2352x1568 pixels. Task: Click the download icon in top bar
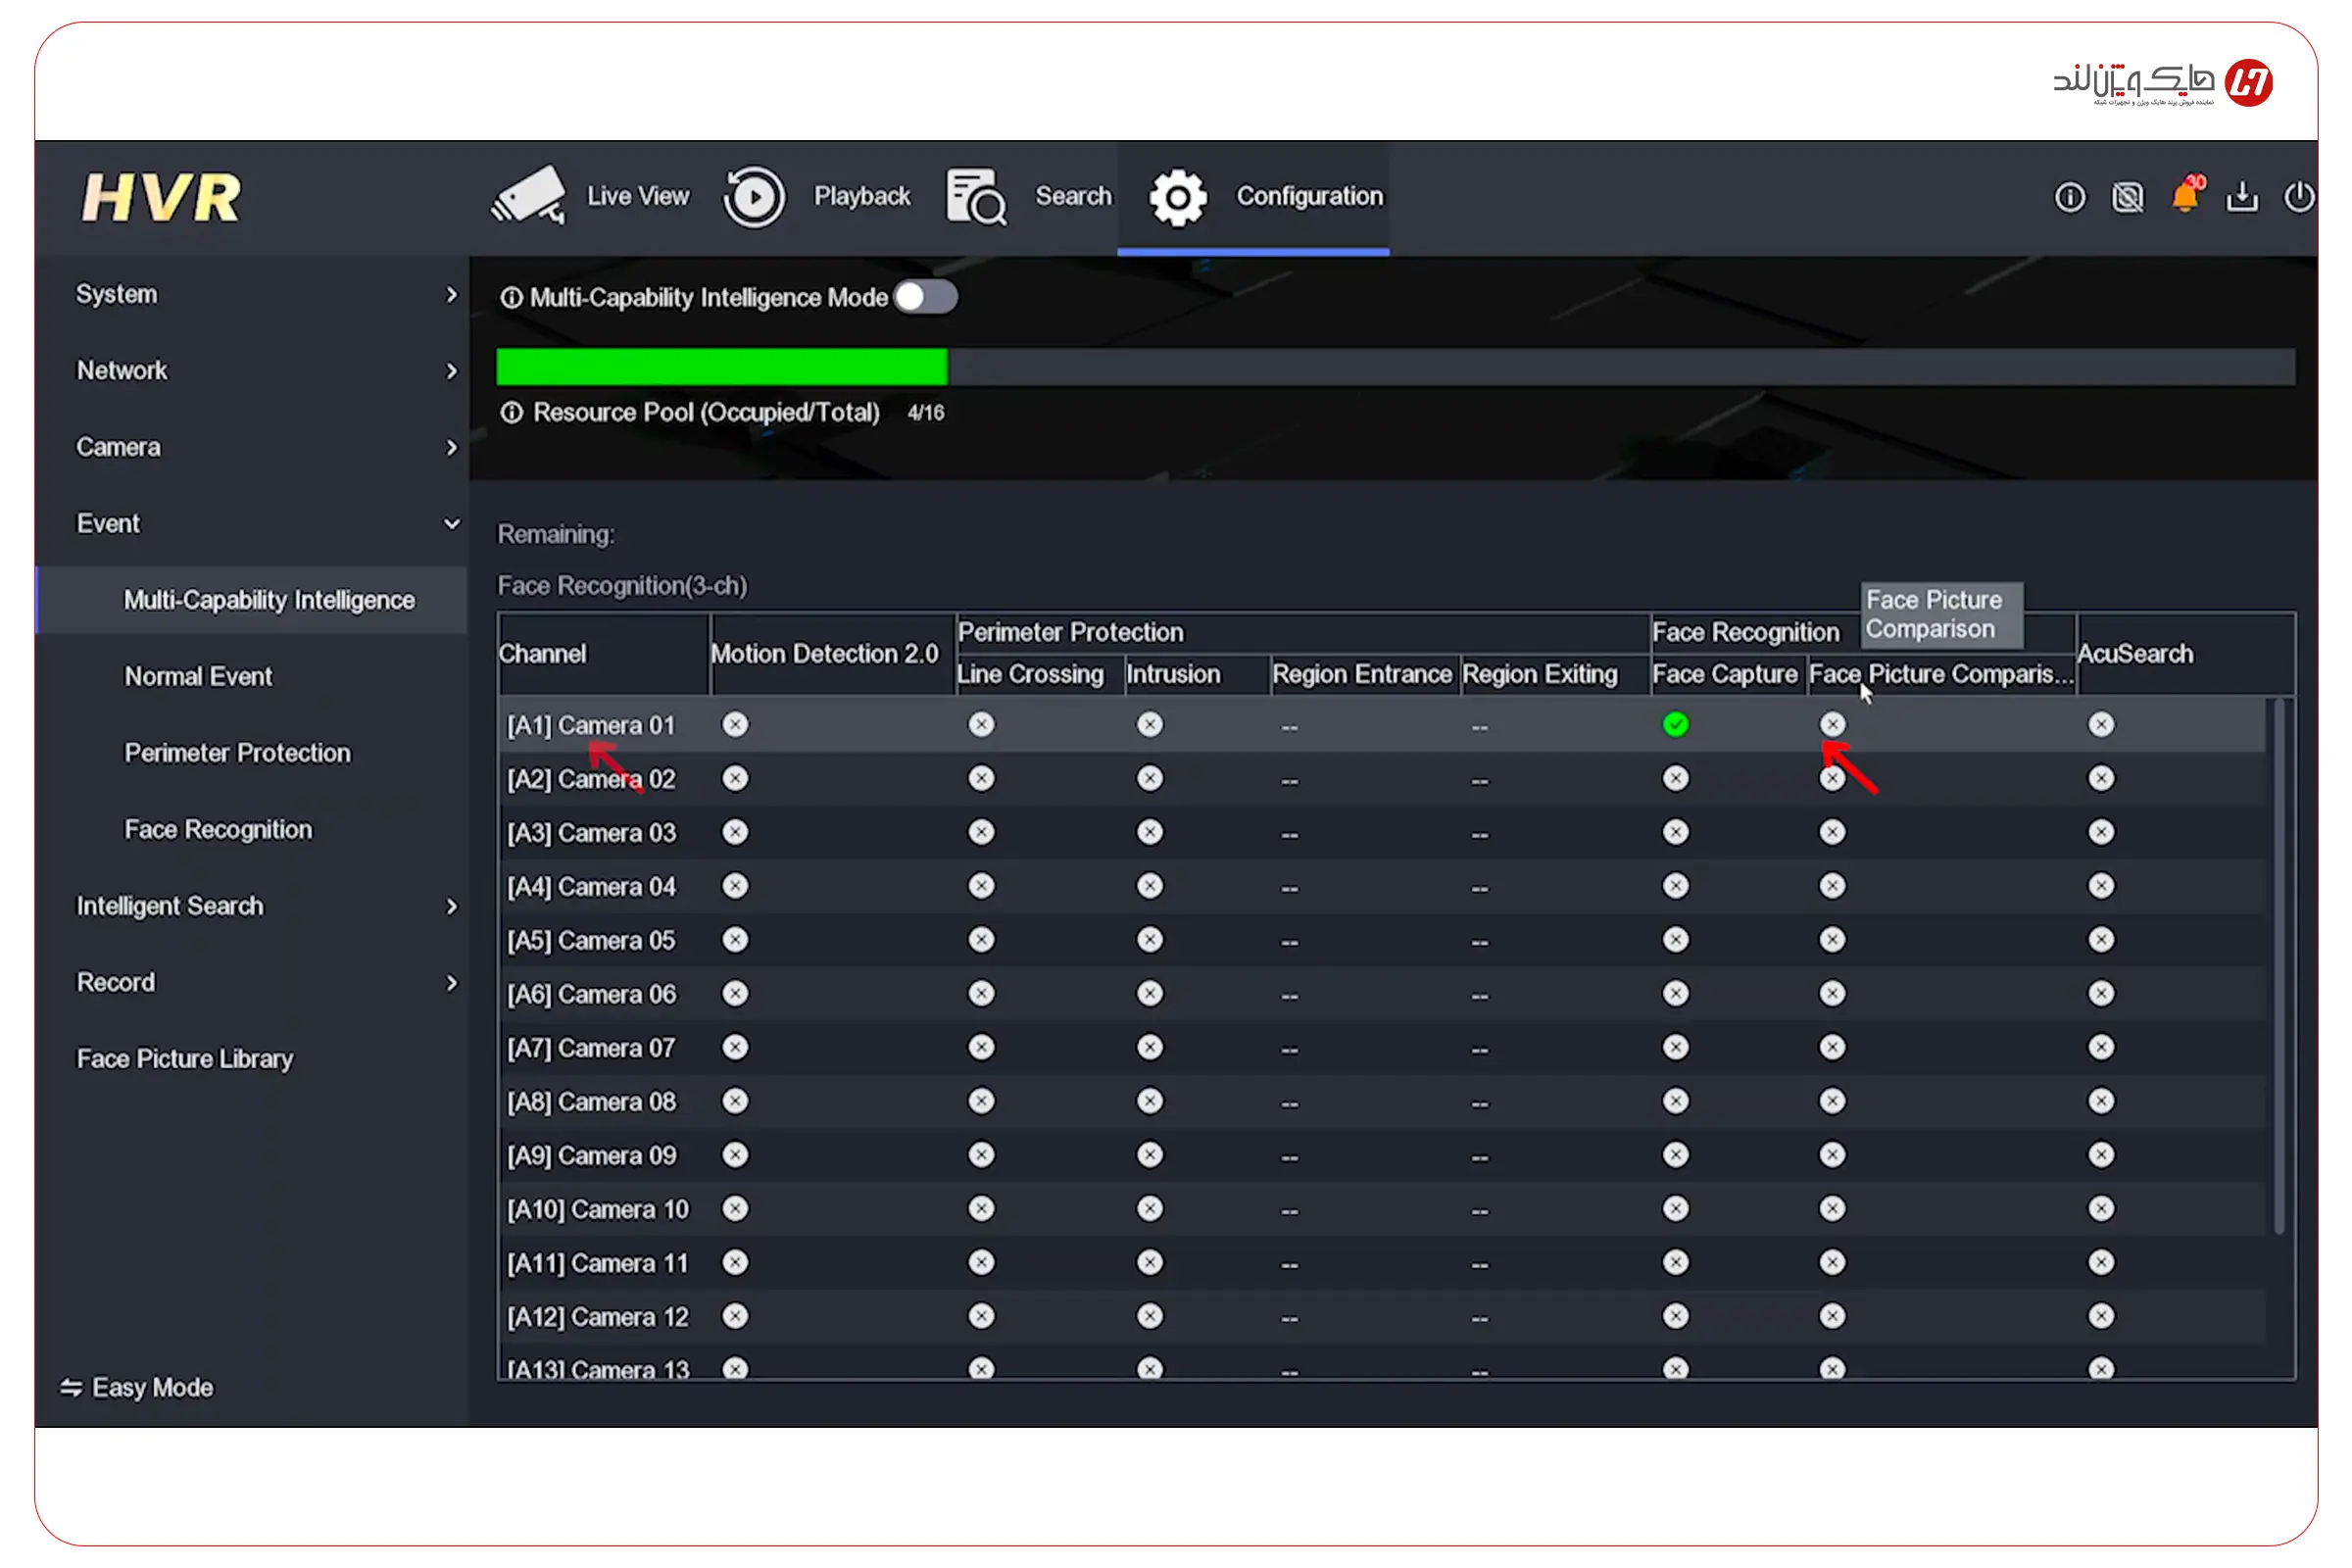point(2242,197)
